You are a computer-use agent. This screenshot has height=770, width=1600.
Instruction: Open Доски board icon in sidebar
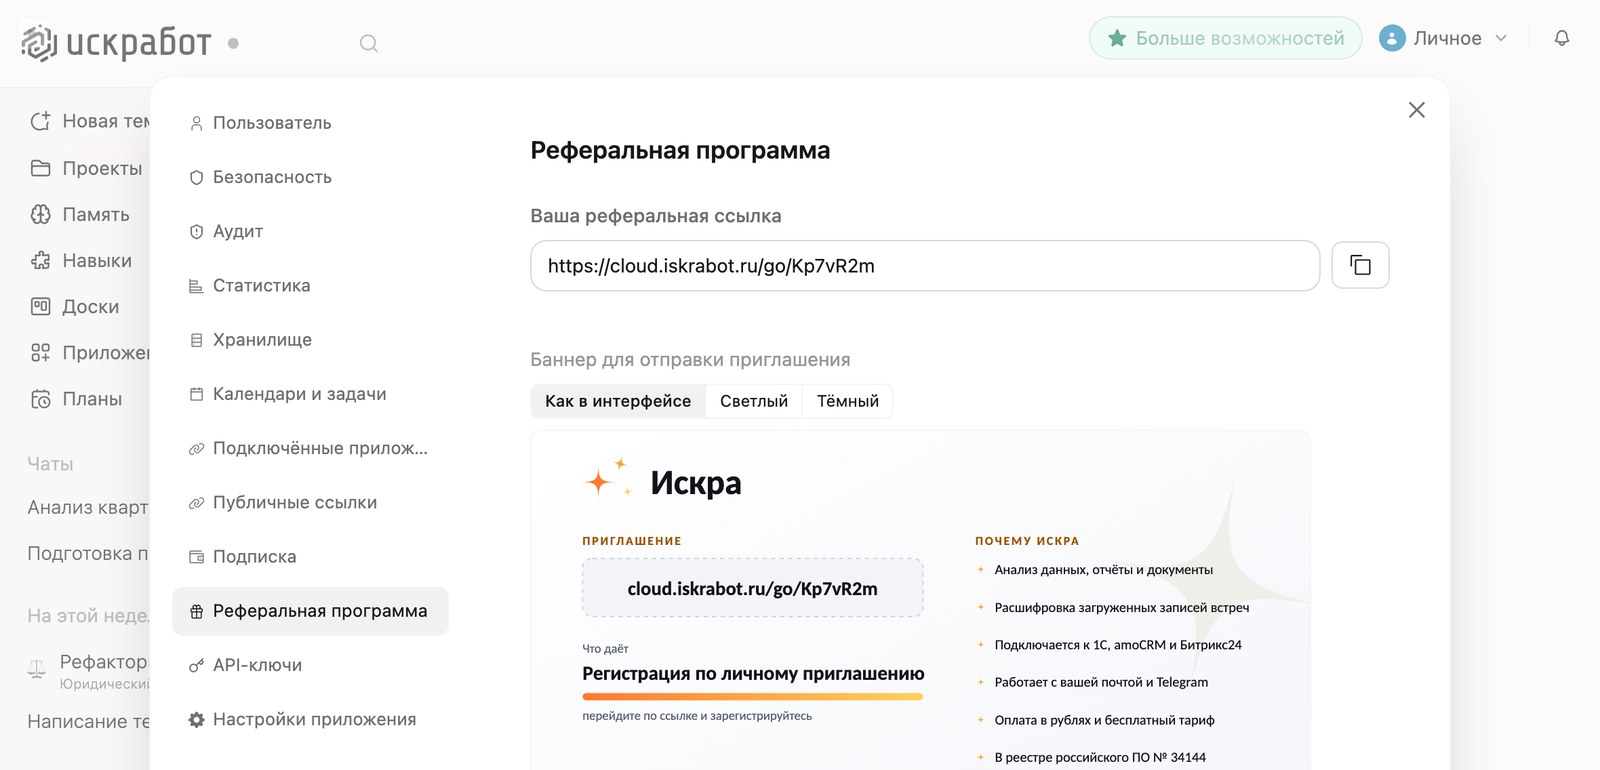(40, 306)
